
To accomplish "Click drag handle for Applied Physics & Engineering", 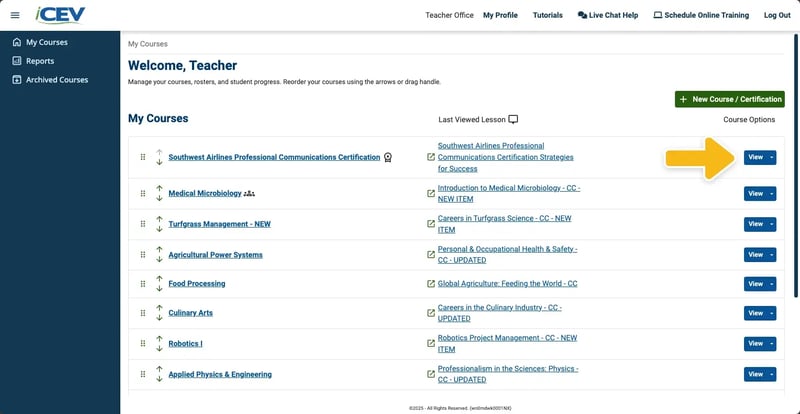I will click(x=143, y=374).
